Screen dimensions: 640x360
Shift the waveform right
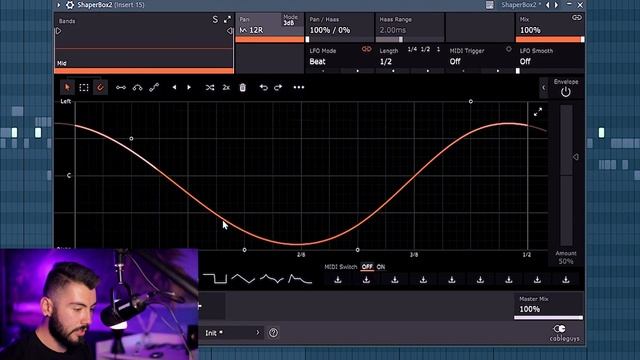pos(189,87)
